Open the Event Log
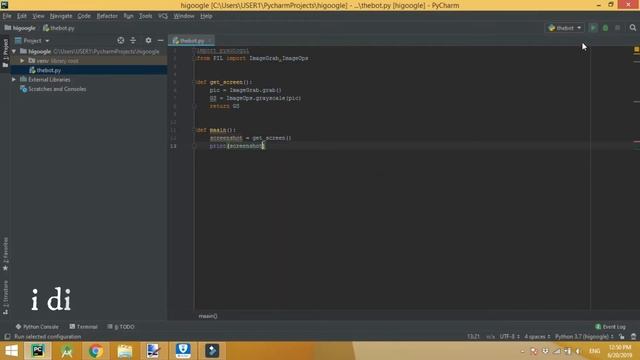The image size is (640, 360). coord(610,327)
